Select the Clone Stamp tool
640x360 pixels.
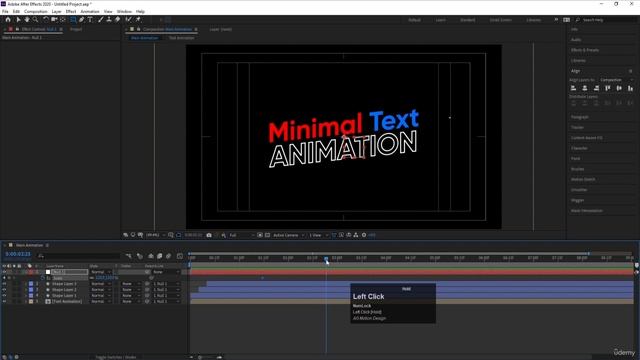[x=109, y=20]
